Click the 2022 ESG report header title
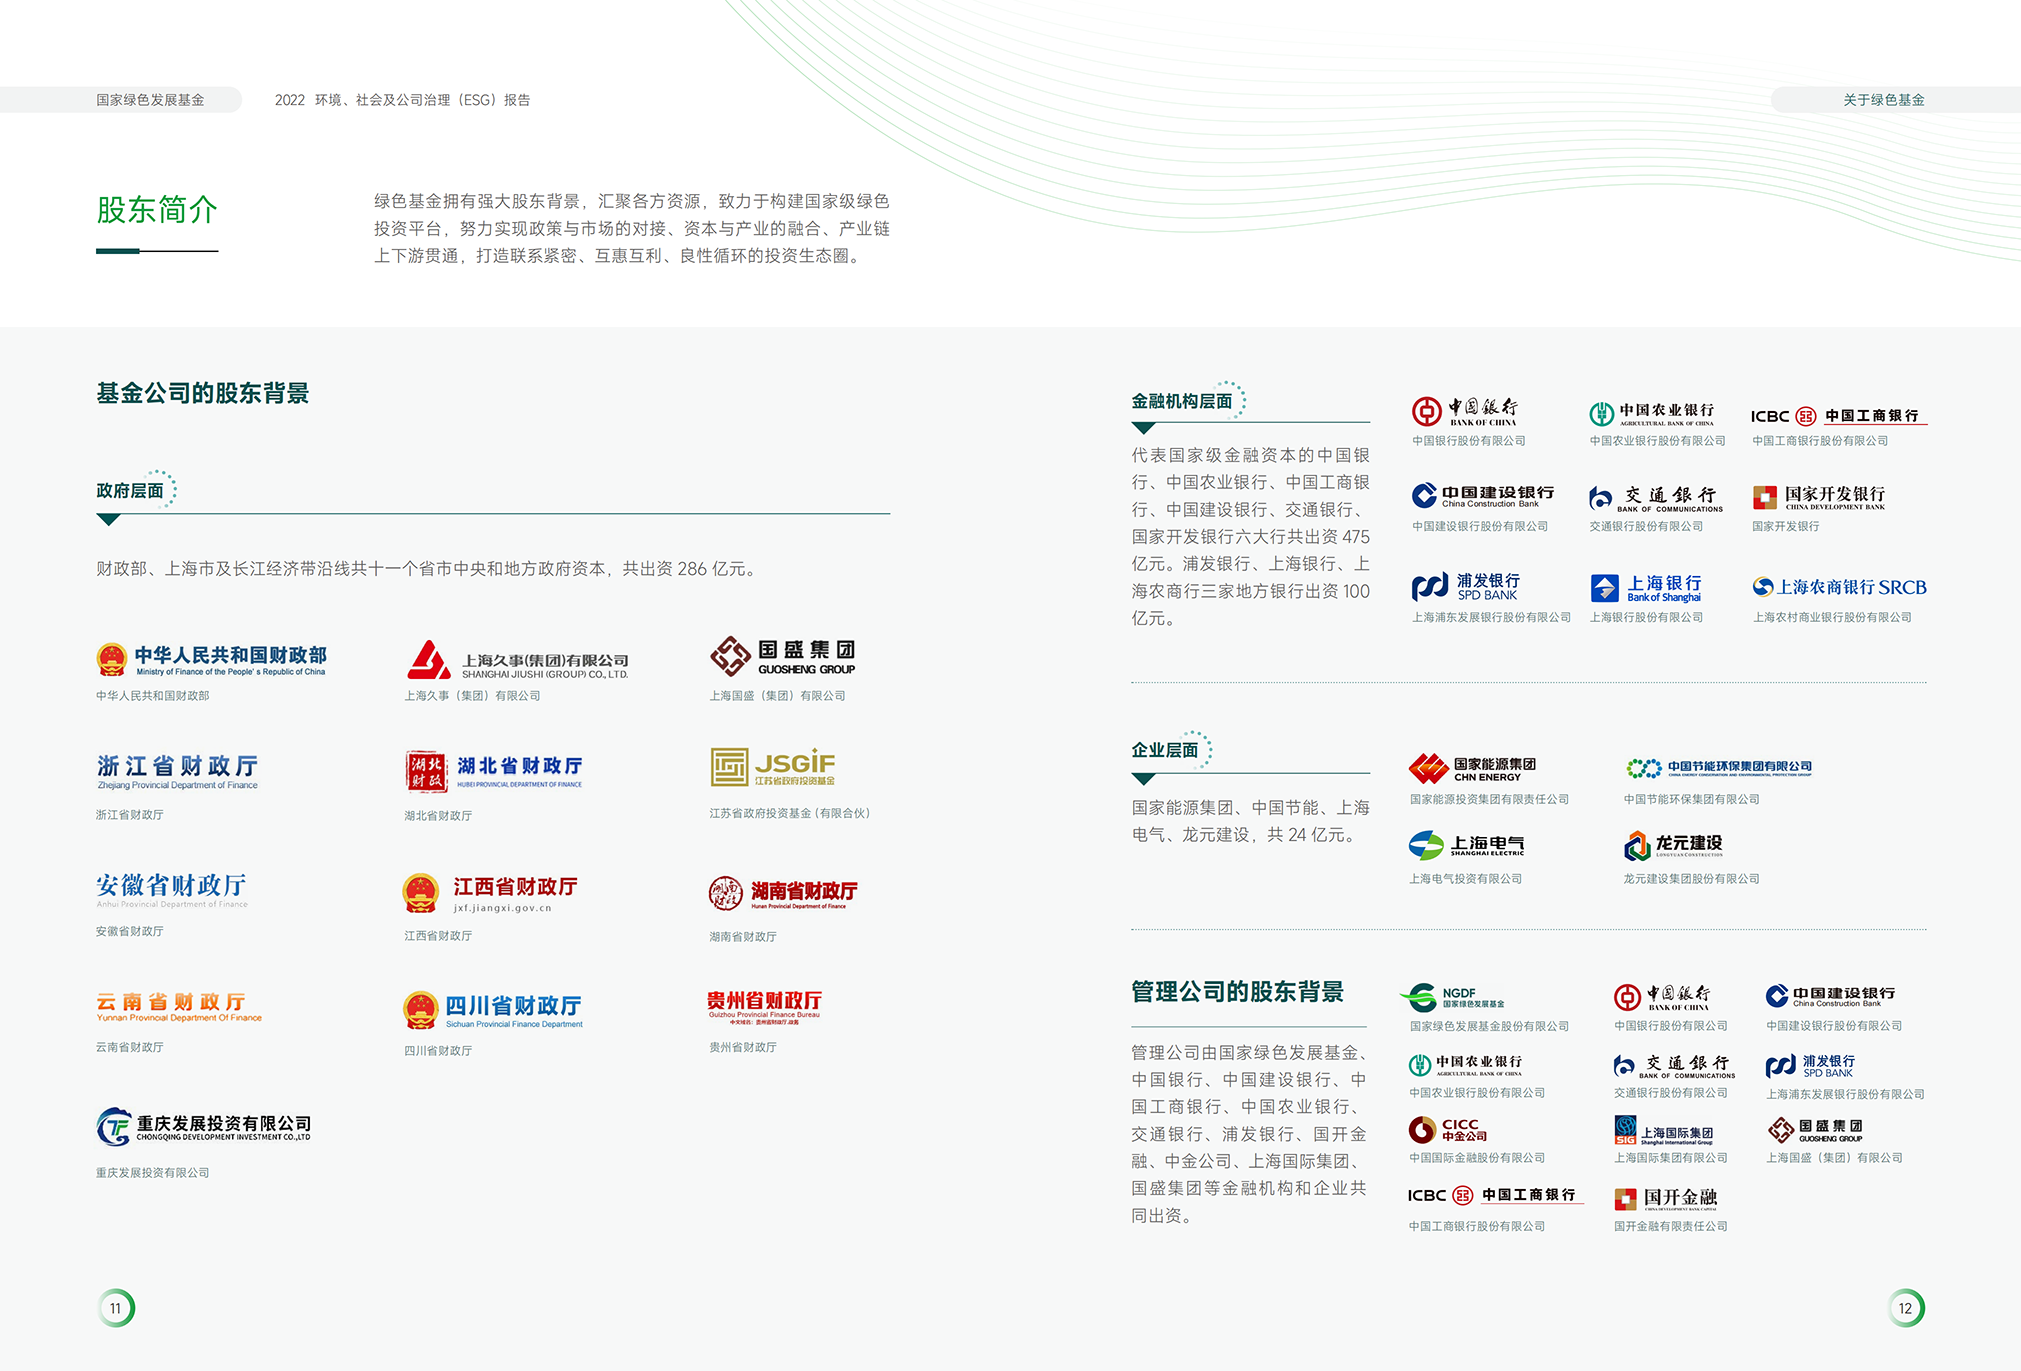Screen dimensions: 2021x1371 pos(402,100)
